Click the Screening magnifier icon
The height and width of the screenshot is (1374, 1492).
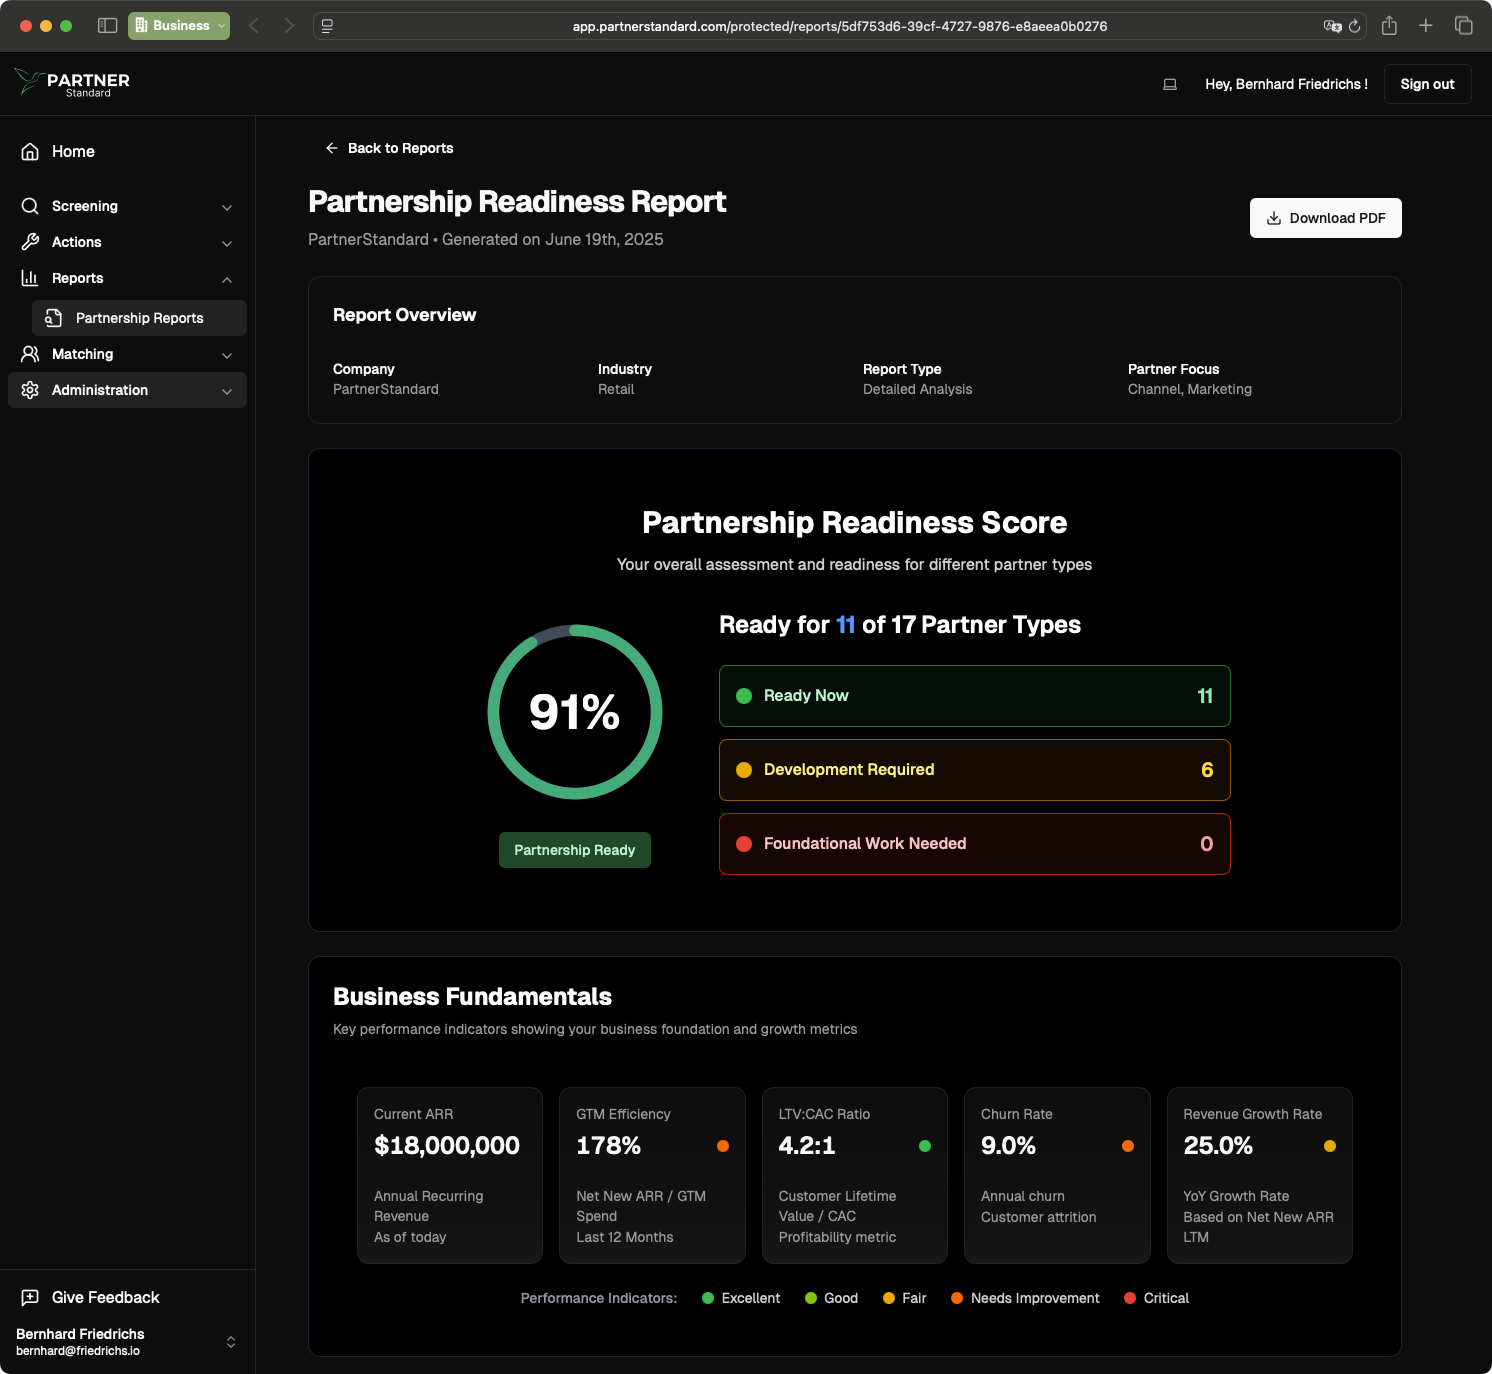click(x=30, y=206)
